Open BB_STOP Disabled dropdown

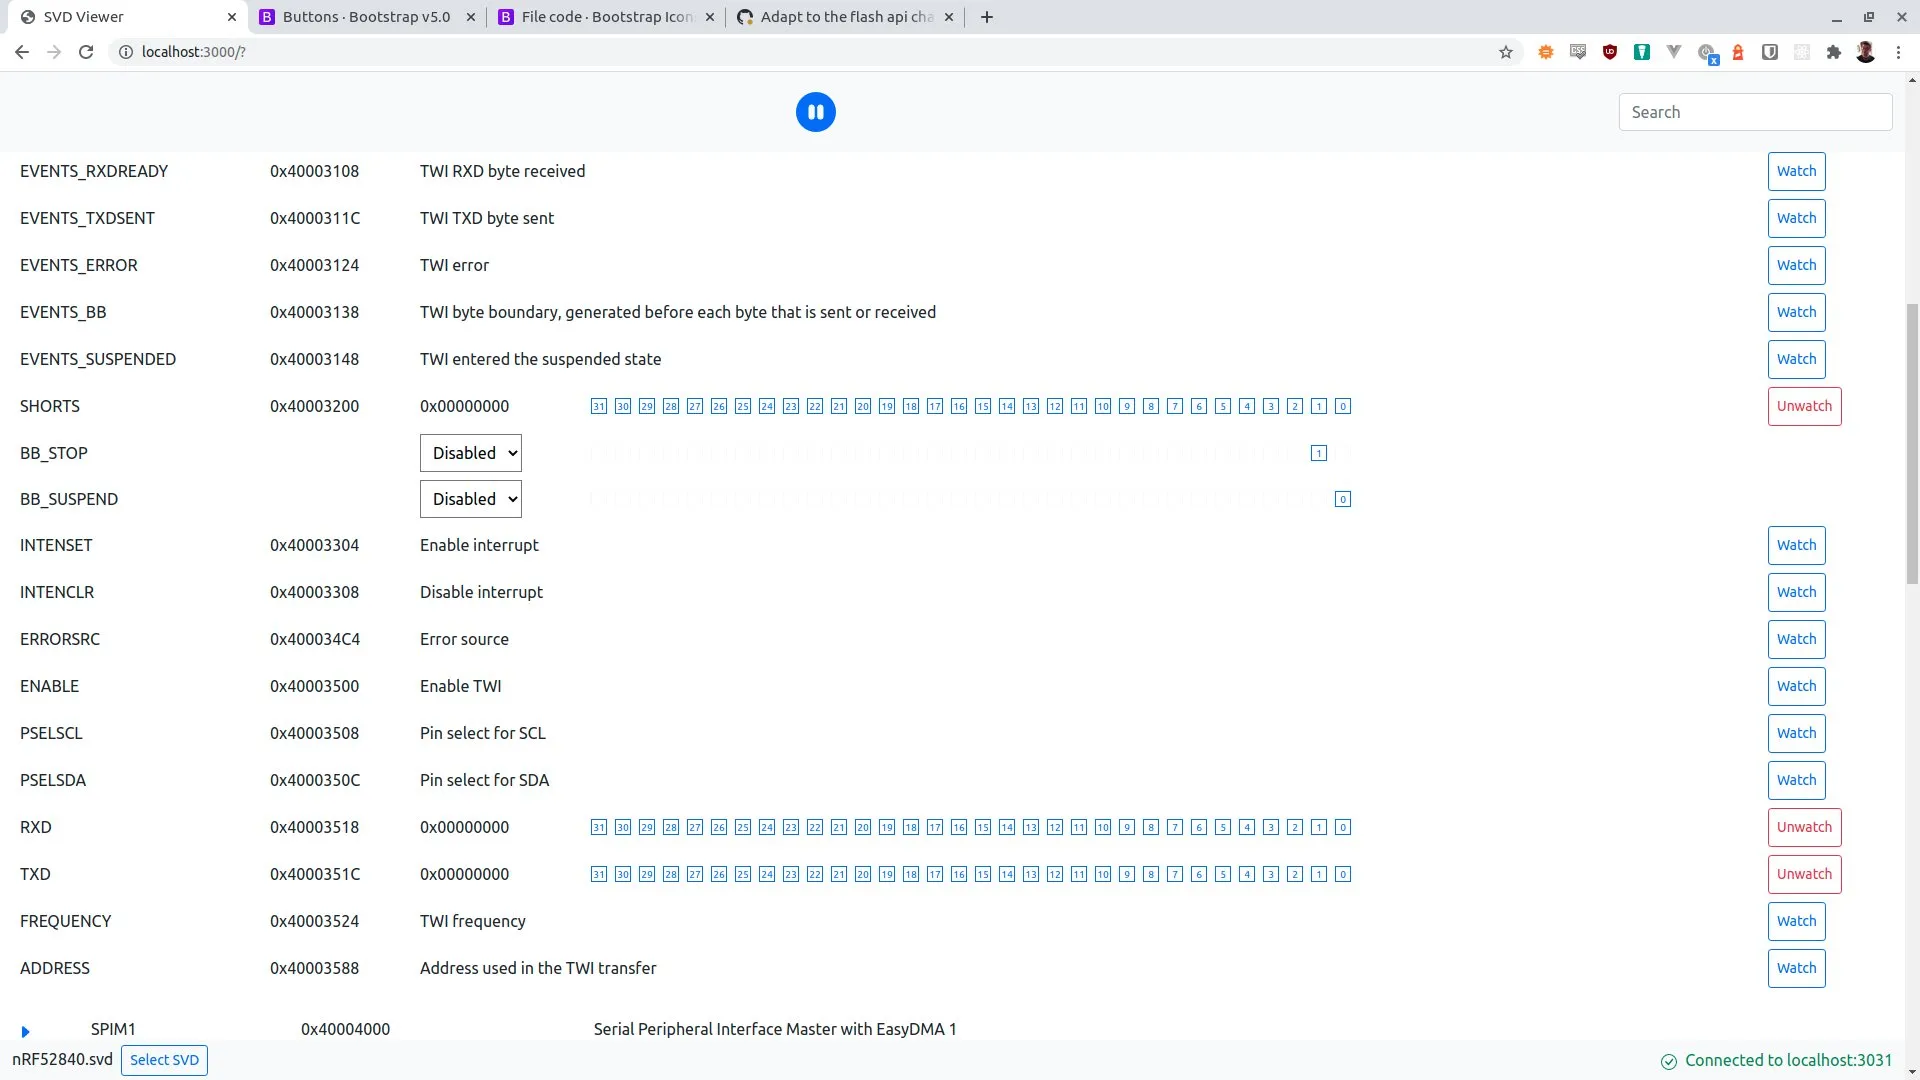point(470,453)
